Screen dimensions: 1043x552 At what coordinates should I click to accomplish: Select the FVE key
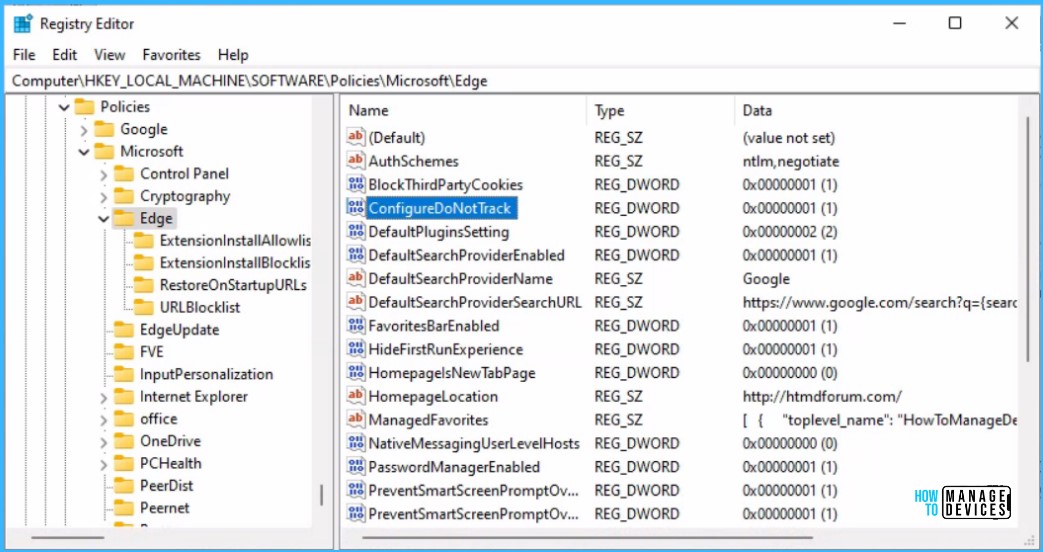pyautogui.click(x=151, y=352)
